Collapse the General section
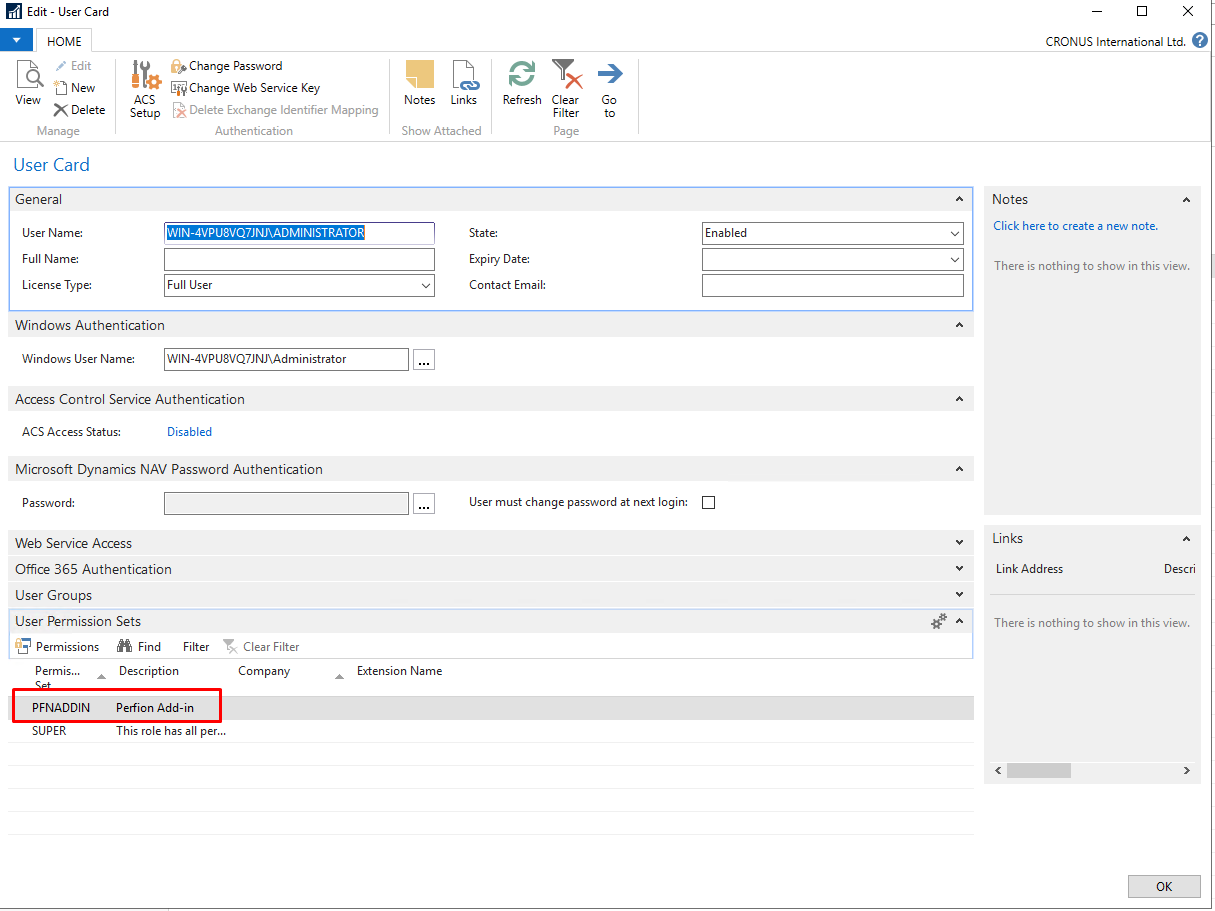 (x=960, y=199)
